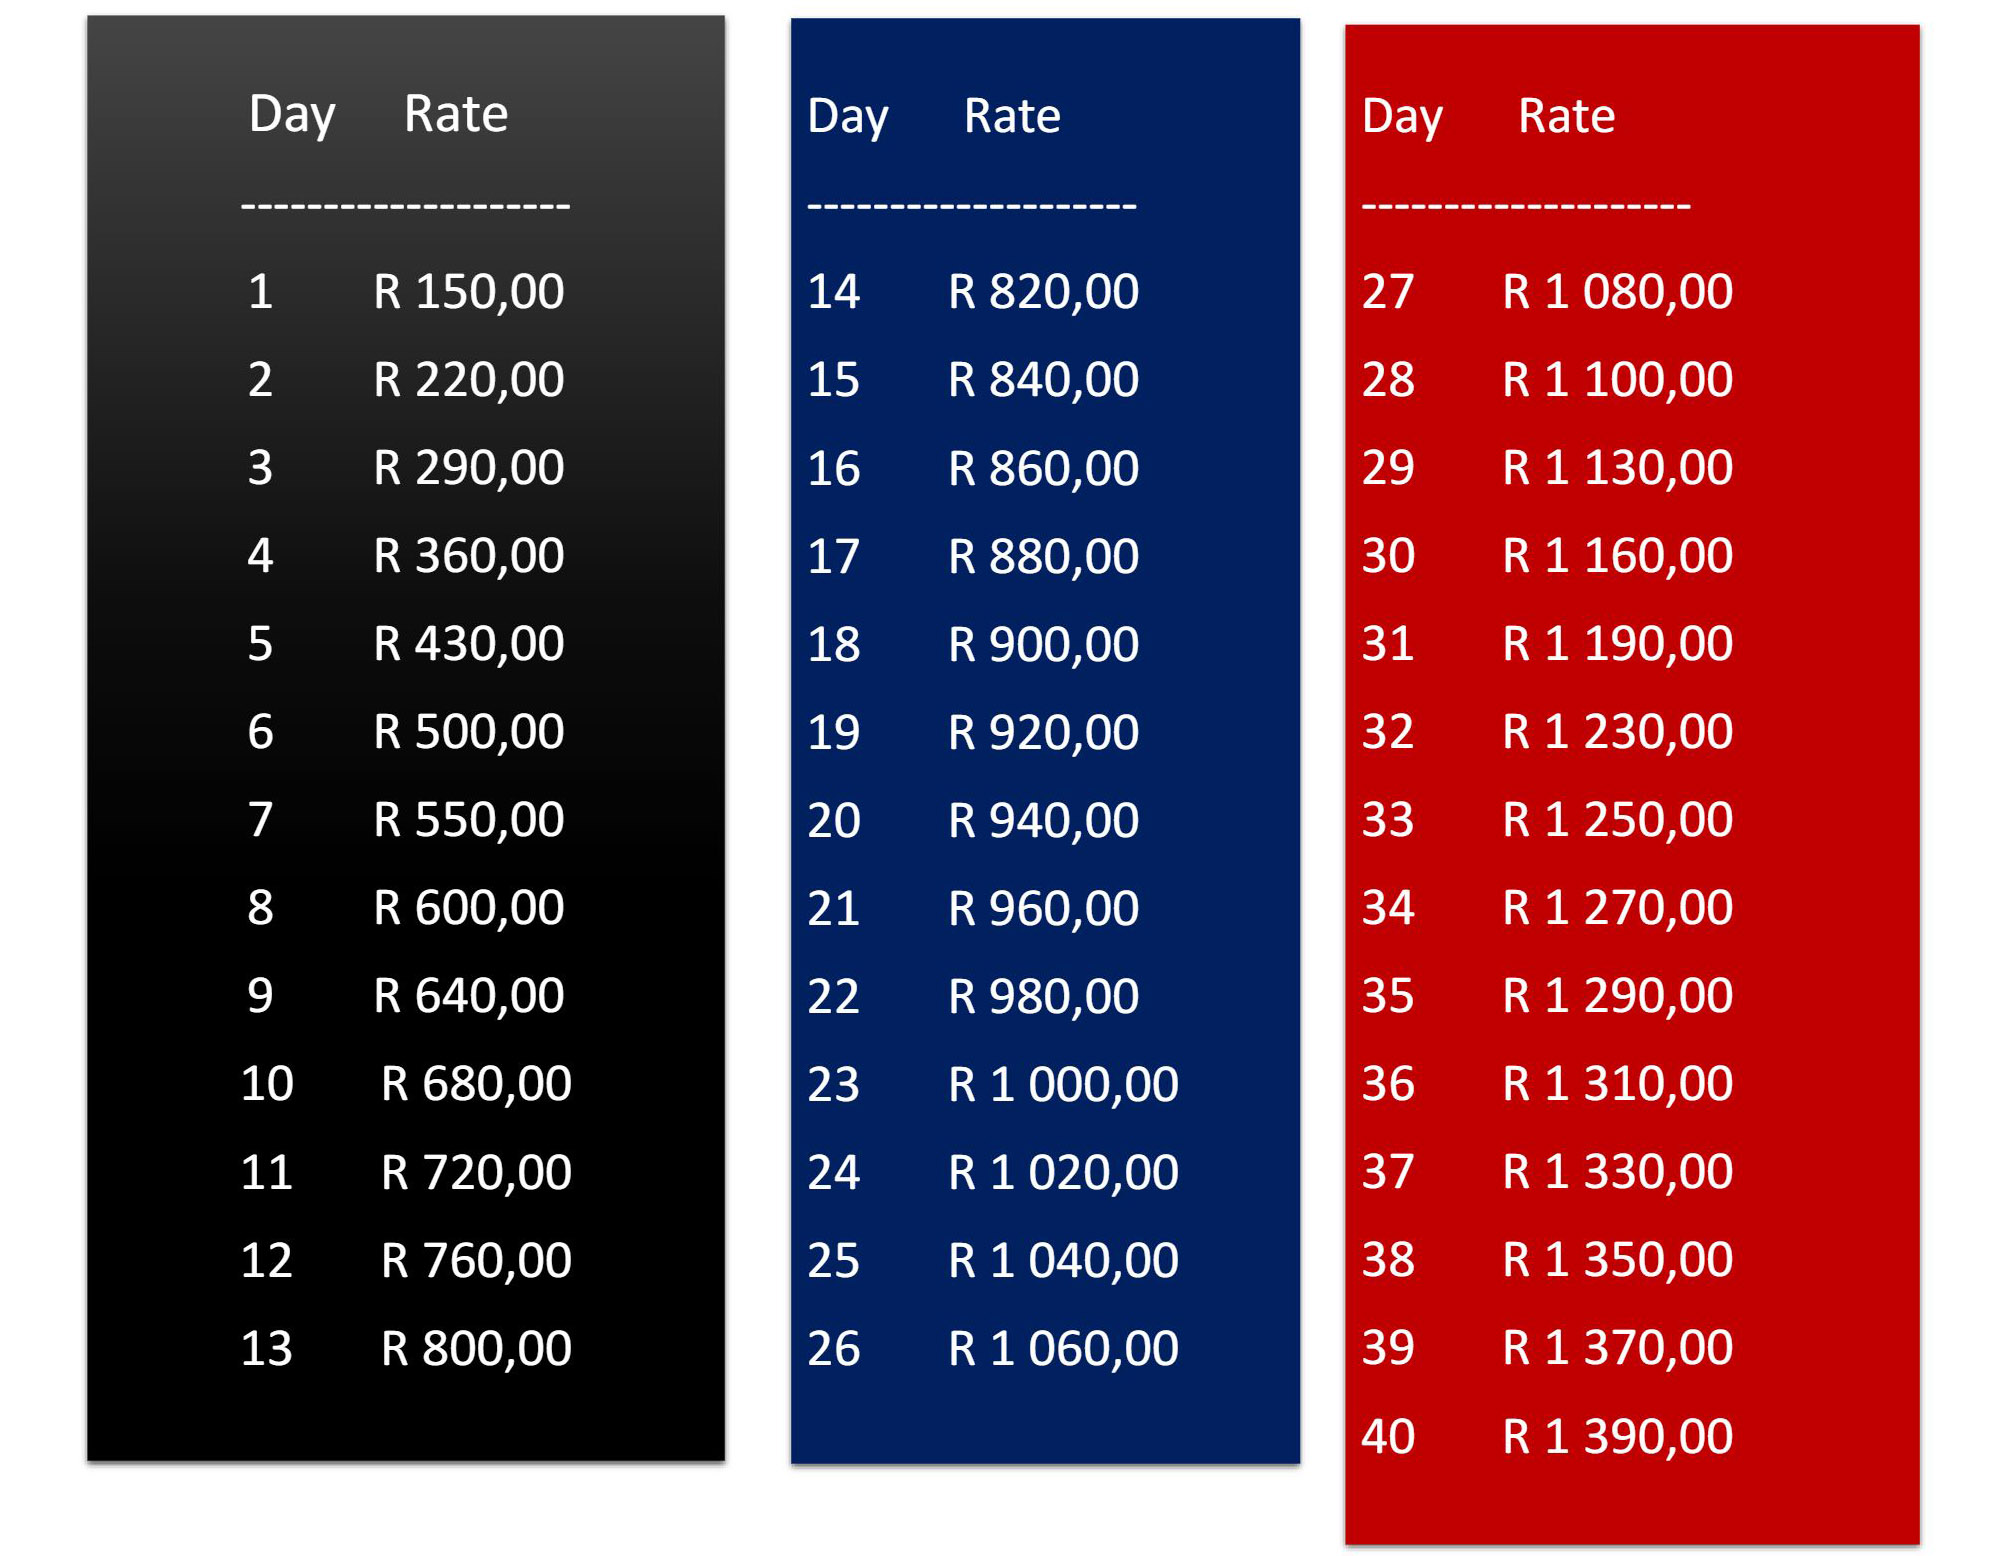Select the R 360,00 rate entry
2012x1556 pixels.
pos(468,556)
